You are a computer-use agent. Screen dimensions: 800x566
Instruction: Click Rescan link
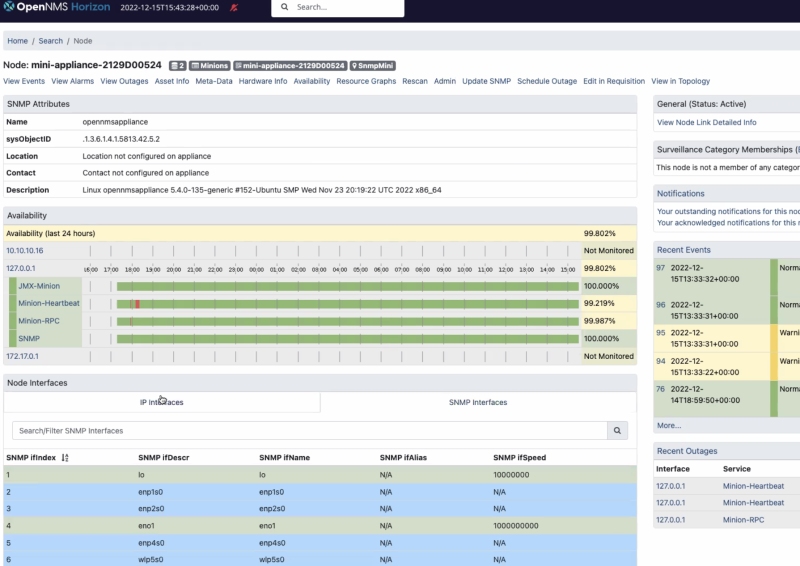(x=415, y=81)
